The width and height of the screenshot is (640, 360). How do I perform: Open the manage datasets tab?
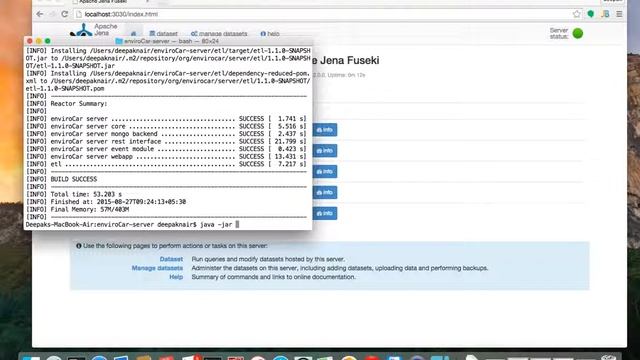click(x=219, y=33)
